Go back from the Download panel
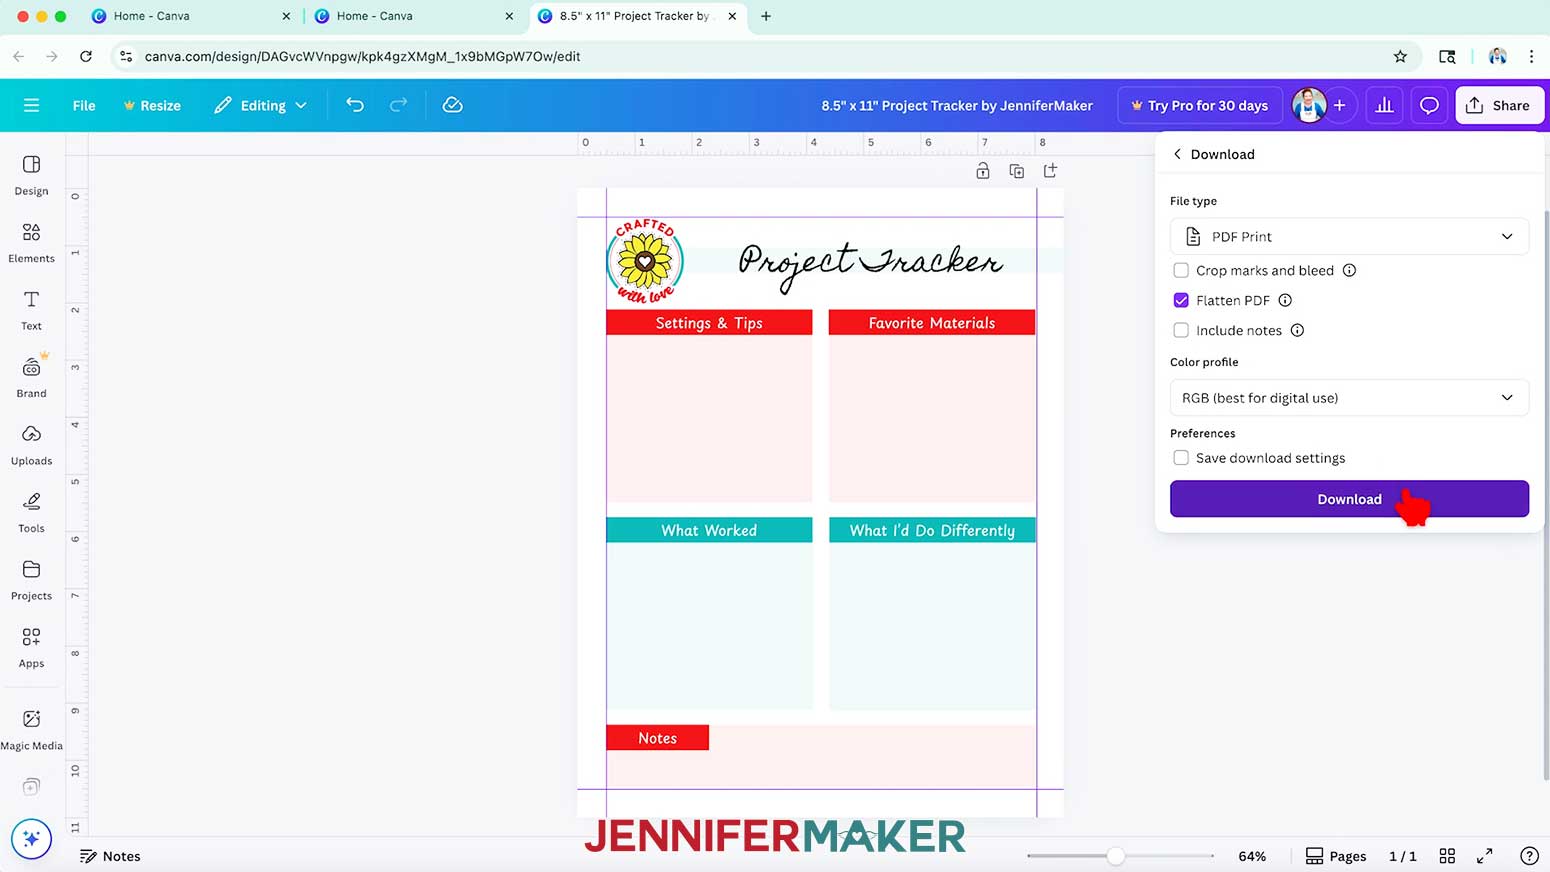 (1177, 154)
